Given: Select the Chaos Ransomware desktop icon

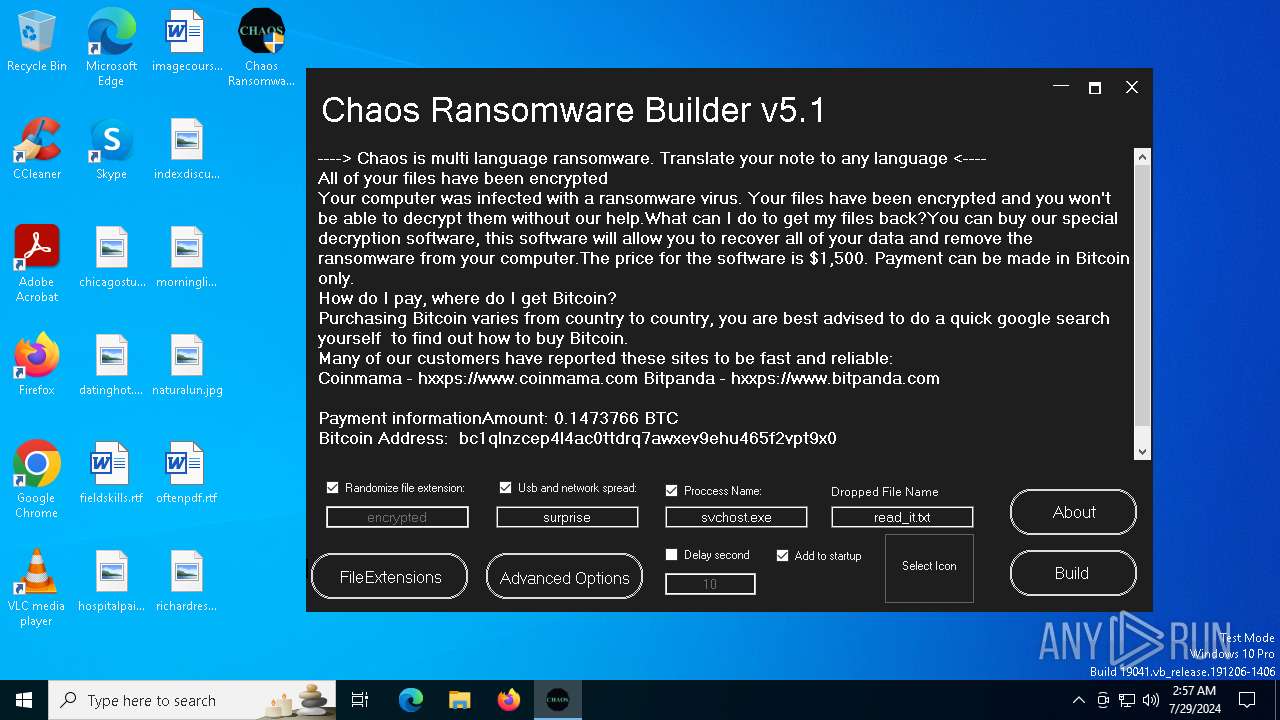Looking at the screenshot, I should [x=261, y=47].
